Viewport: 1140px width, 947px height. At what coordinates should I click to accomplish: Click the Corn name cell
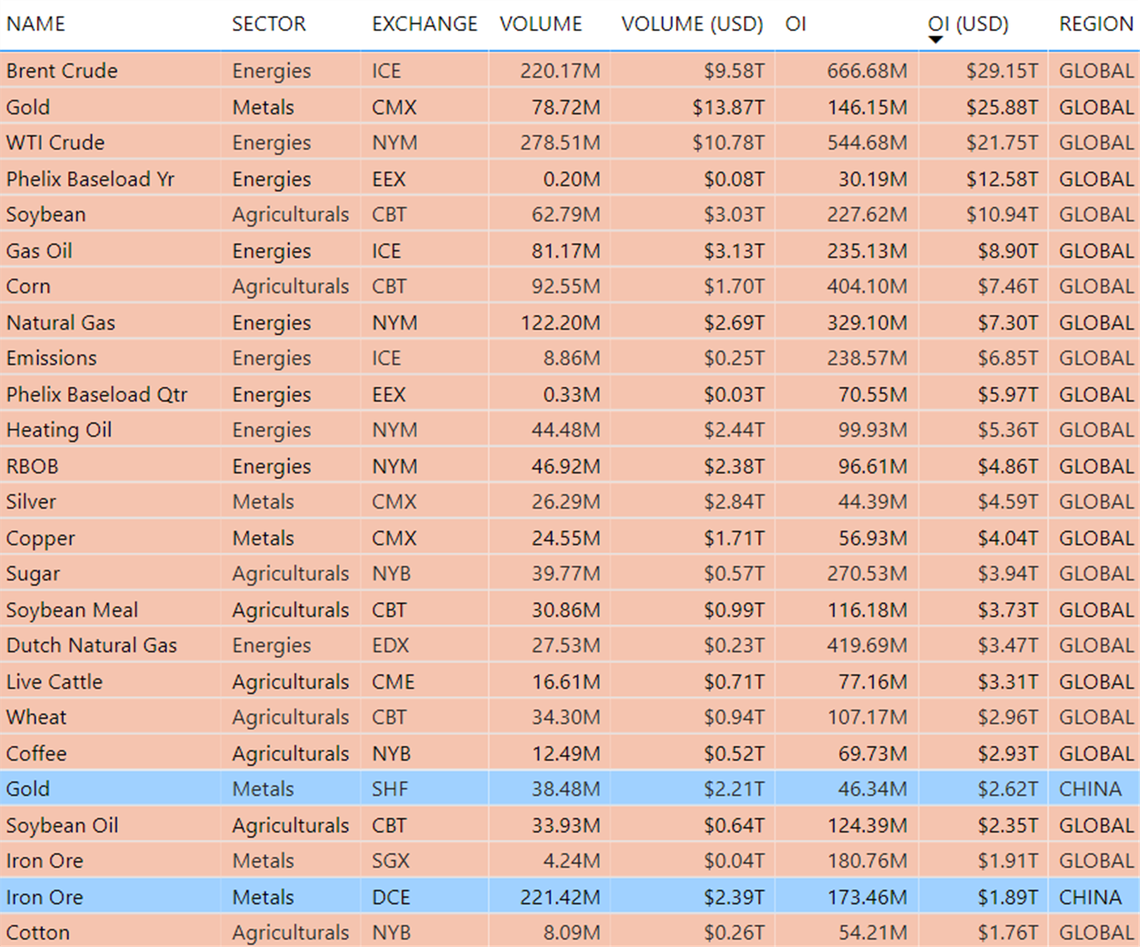[x=28, y=286]
